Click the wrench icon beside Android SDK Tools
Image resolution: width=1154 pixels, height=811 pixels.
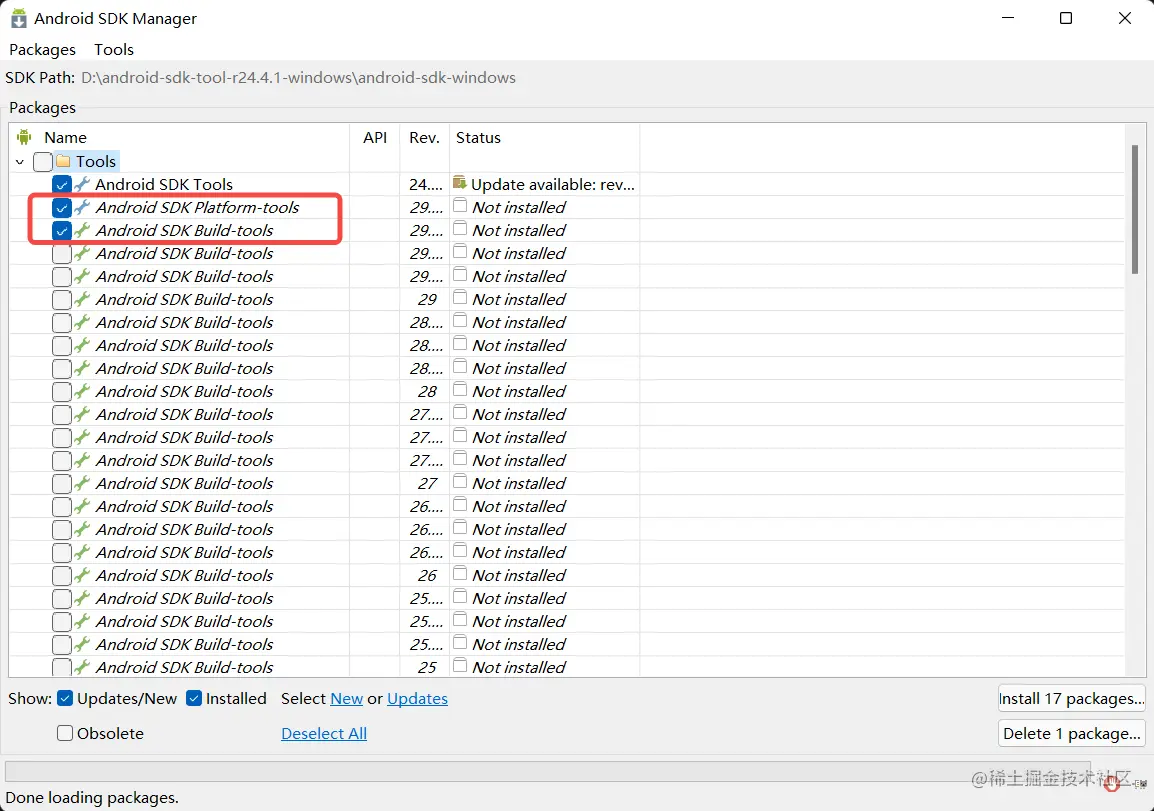(x=82, y=184)
